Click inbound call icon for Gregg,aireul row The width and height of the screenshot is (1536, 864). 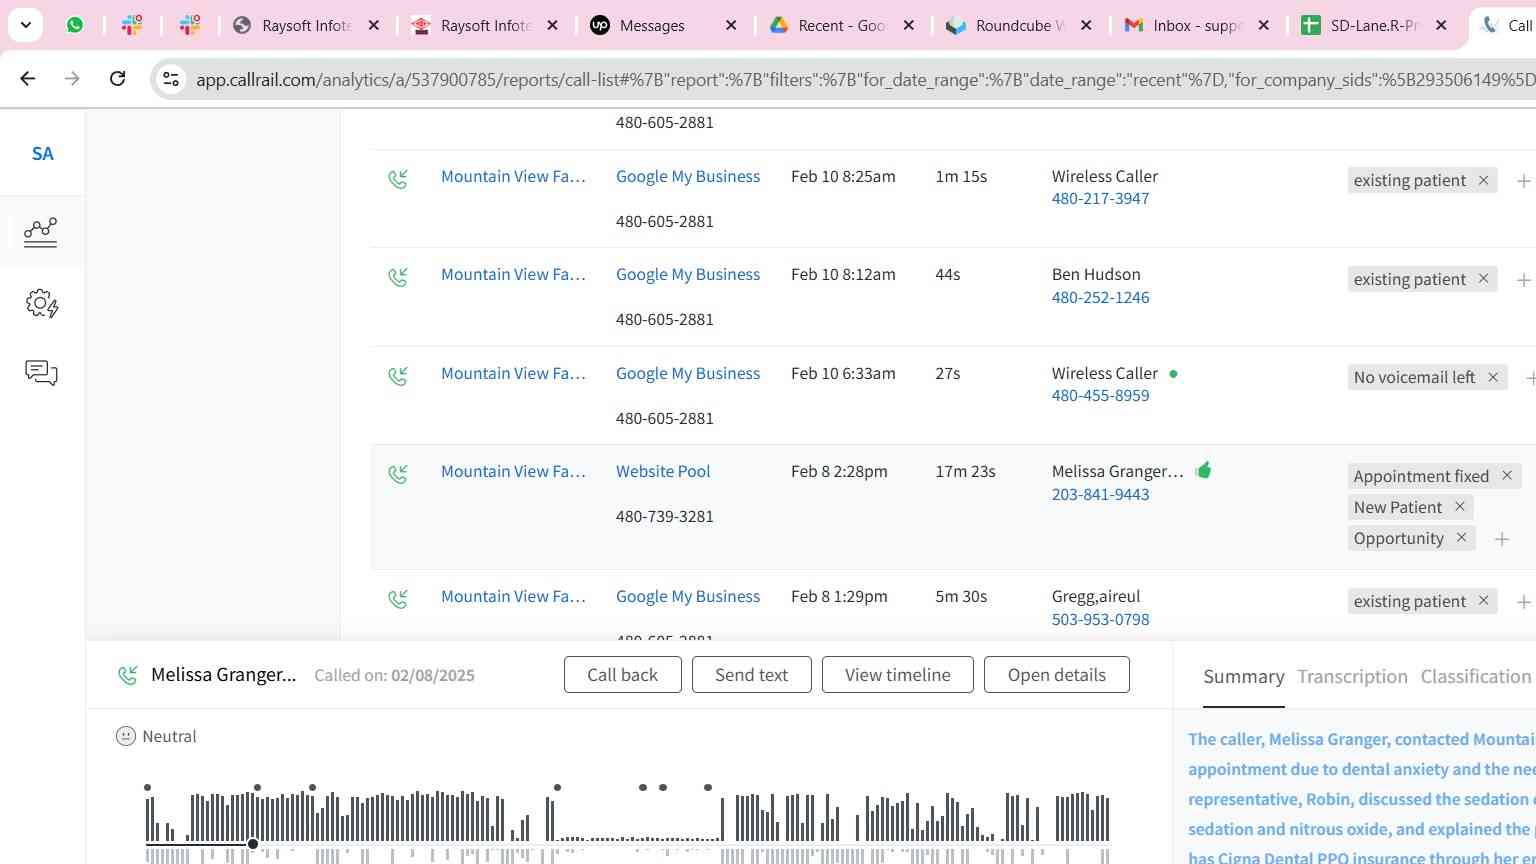(x=398, y=599)
